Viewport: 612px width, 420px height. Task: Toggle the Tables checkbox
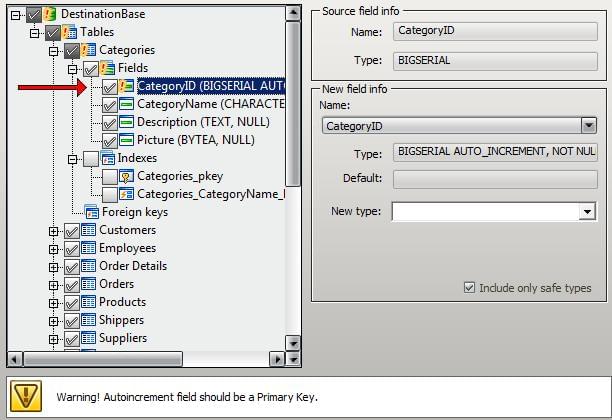tap(53, 33)
